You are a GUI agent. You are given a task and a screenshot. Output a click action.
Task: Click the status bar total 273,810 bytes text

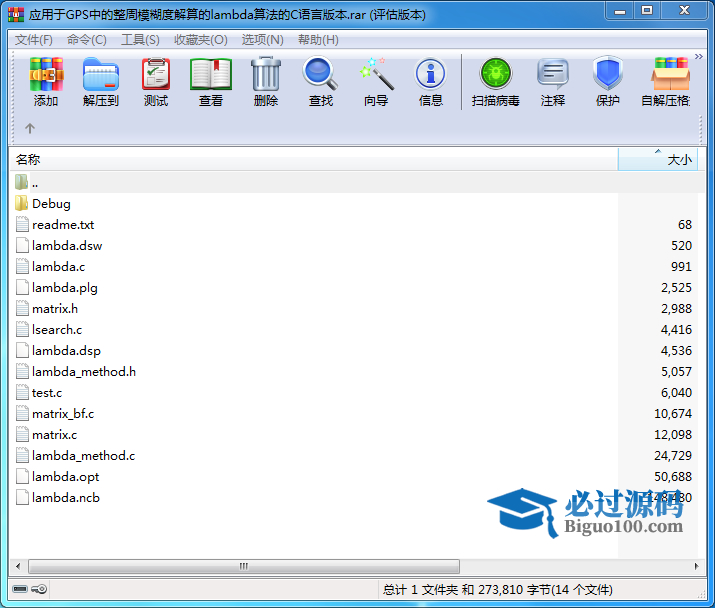497,589
